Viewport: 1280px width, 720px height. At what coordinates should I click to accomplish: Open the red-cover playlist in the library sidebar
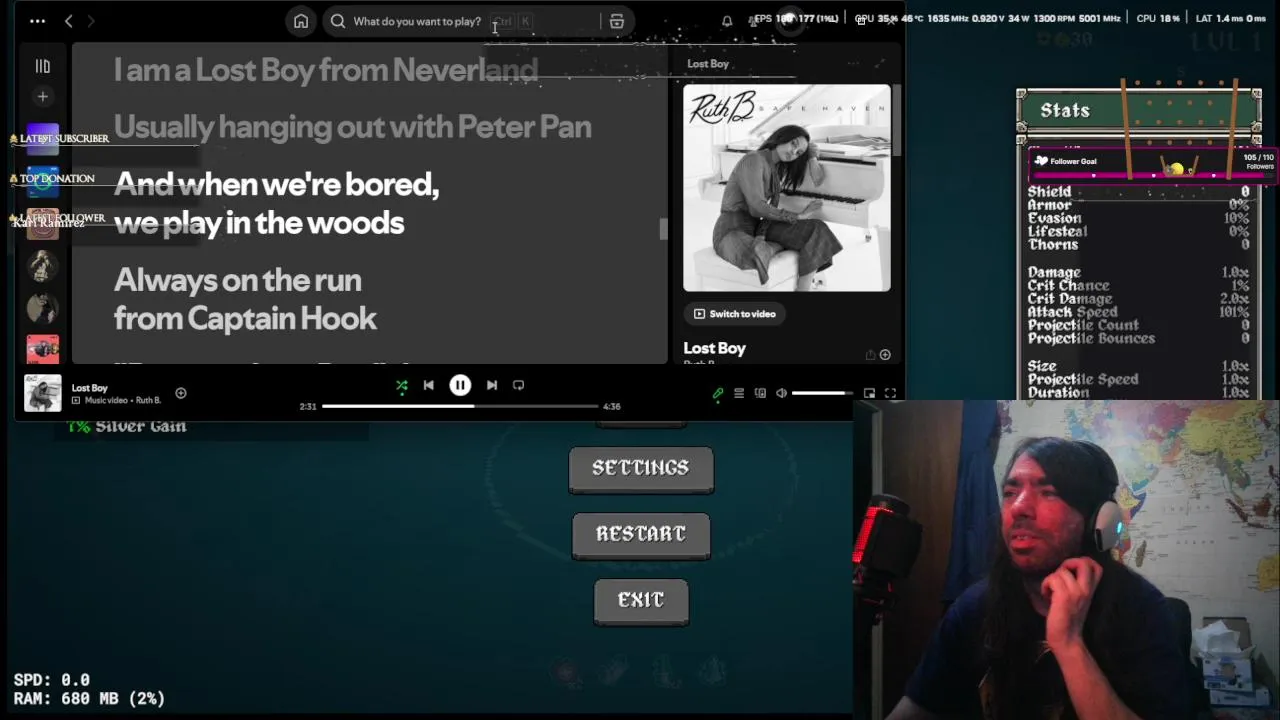pyautogui.click(x=43, y=349)
